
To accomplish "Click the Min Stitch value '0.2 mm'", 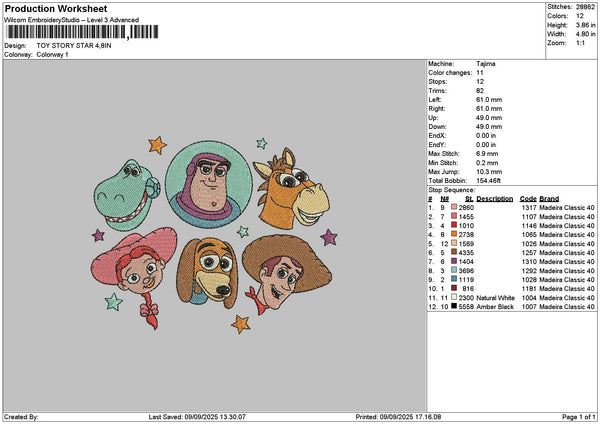I will 487,163.
